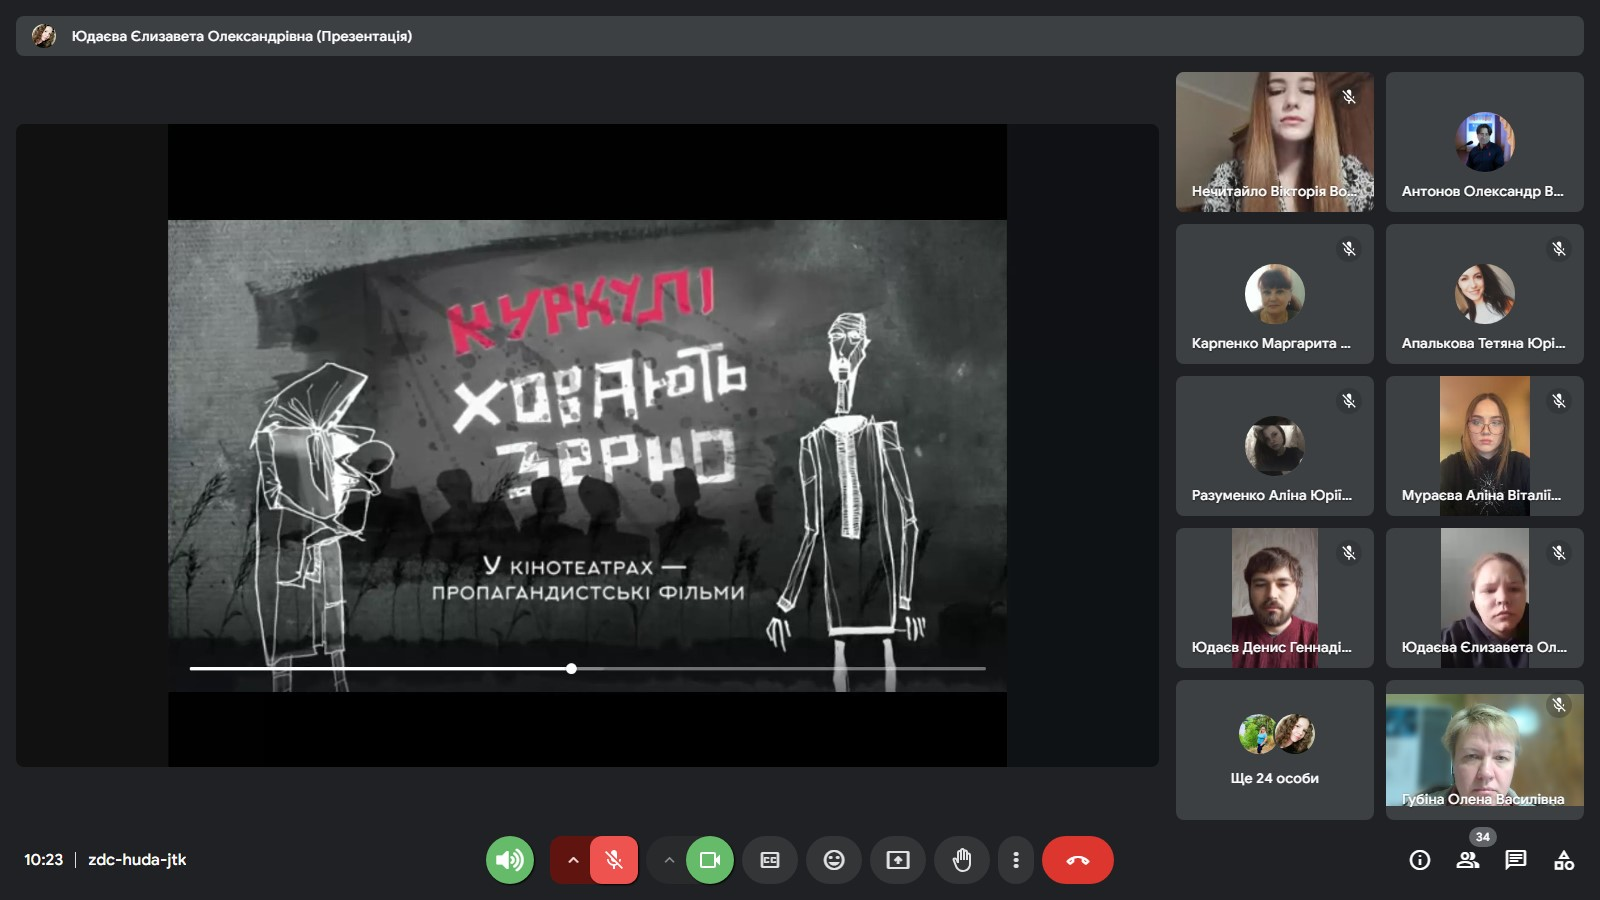Click Карпенко Маргарита profile avatar
Screen dimensions: 1600x900
[1275, 294]
